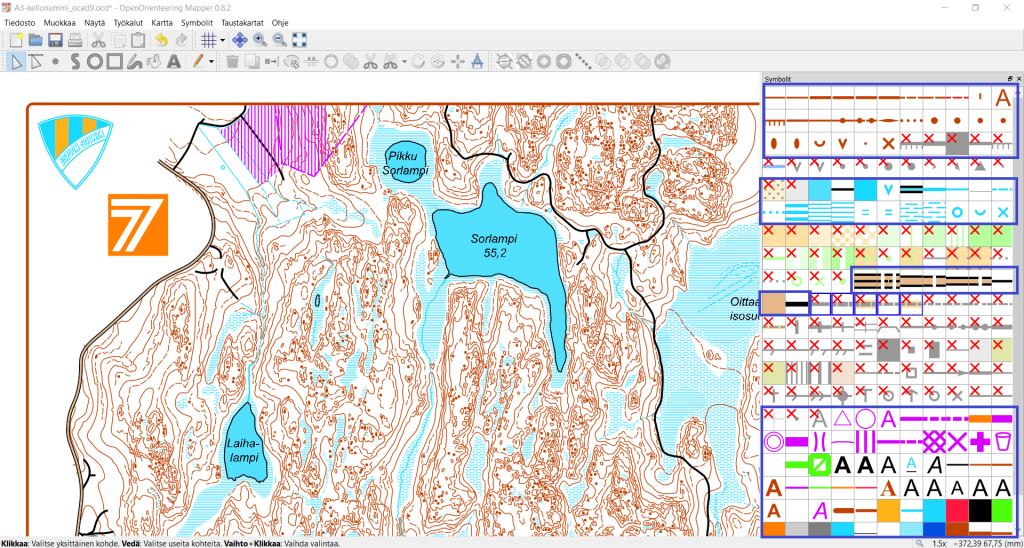Open the Symbolit menu
1024x548 pixels.
coord(195,21)
